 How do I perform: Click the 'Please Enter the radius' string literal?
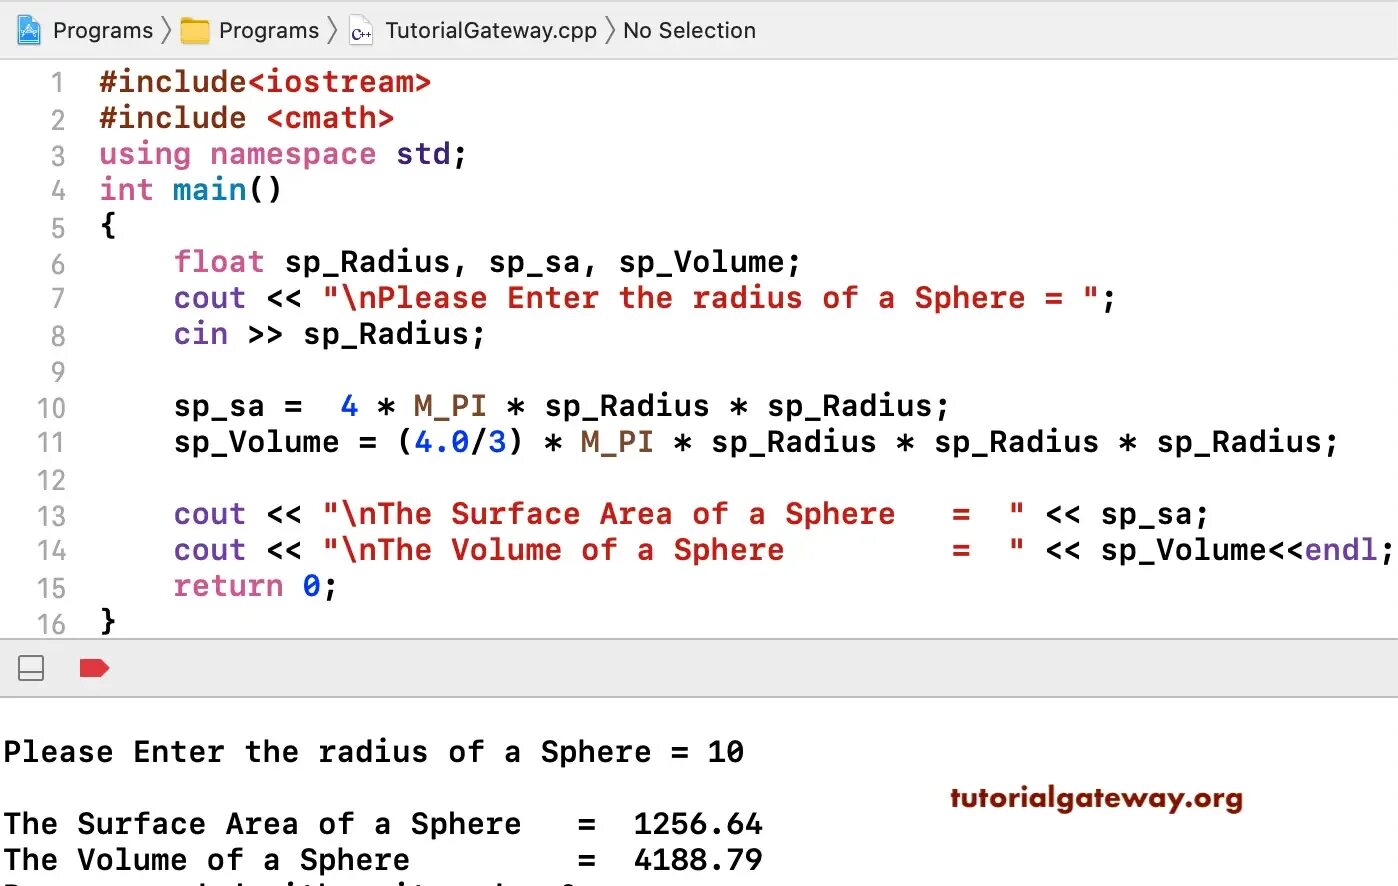click(711, 298)
